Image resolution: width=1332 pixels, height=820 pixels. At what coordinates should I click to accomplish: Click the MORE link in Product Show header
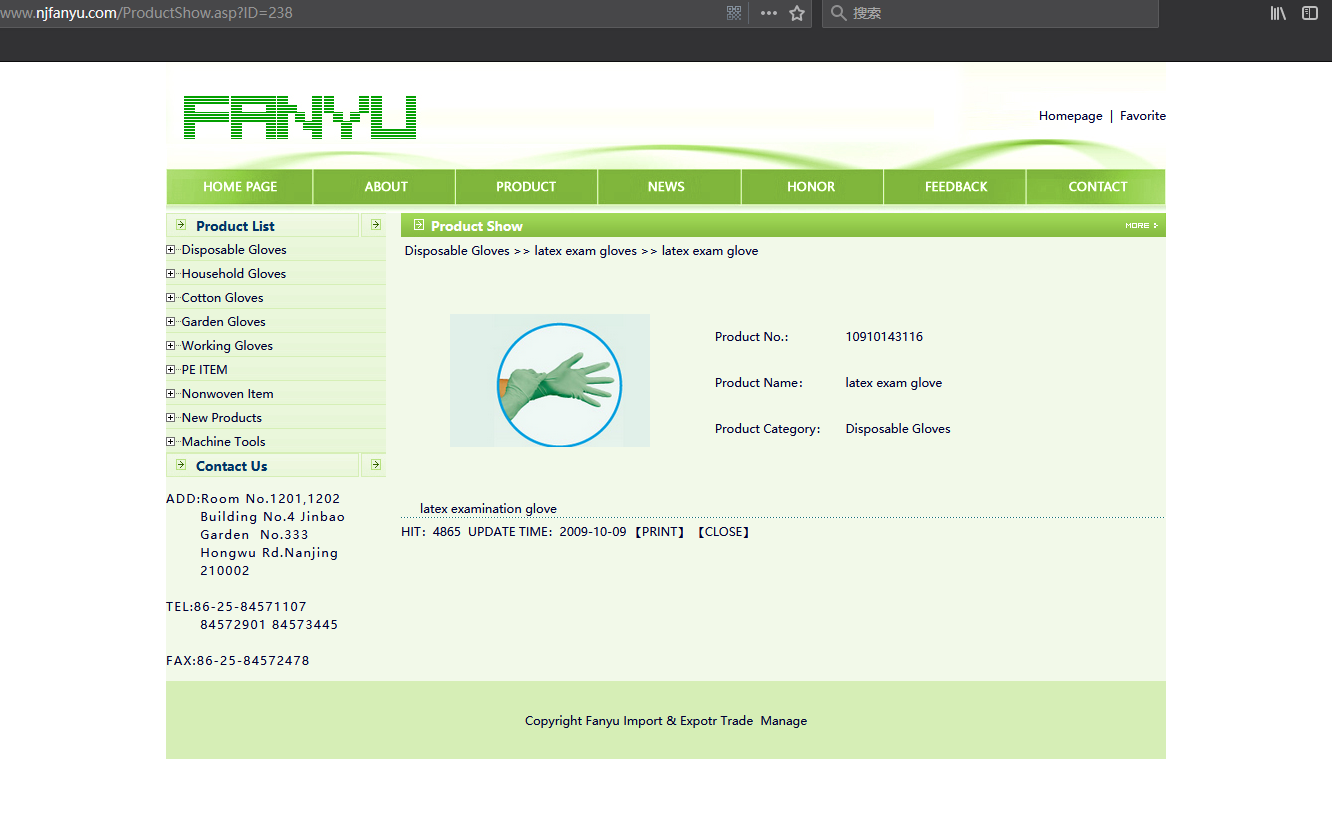coord(1140,226)
